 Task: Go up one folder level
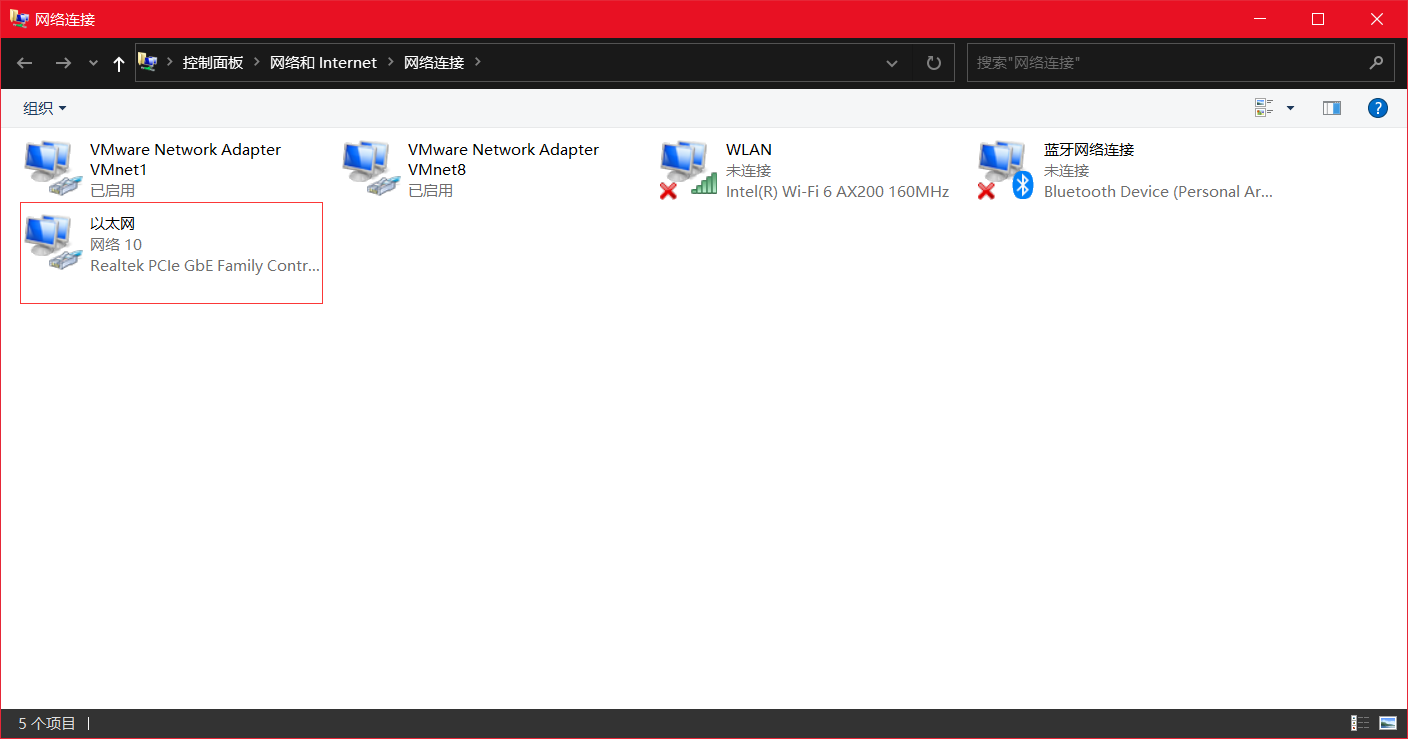pos(119,63)
